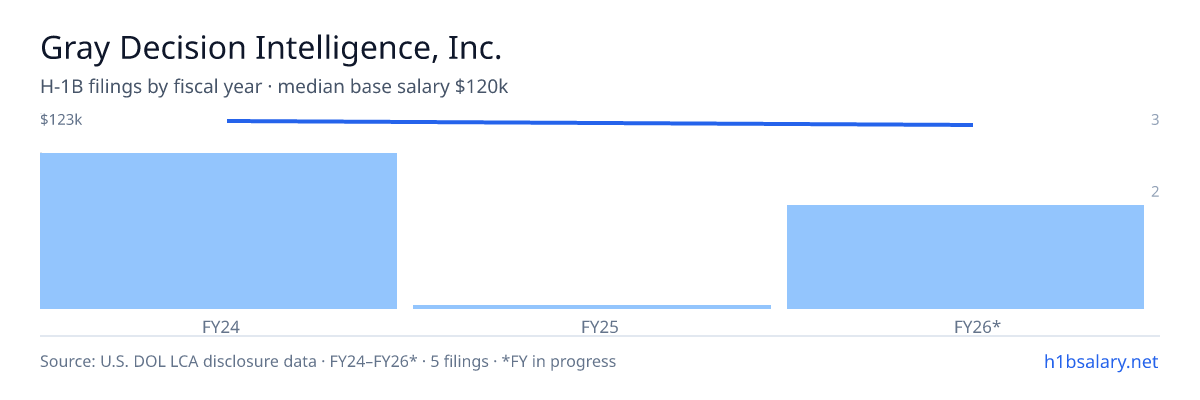Click the right axis value 3
Image resolution: width=1200 pixels, height=400 pixels.
[x=1155, y=120]
